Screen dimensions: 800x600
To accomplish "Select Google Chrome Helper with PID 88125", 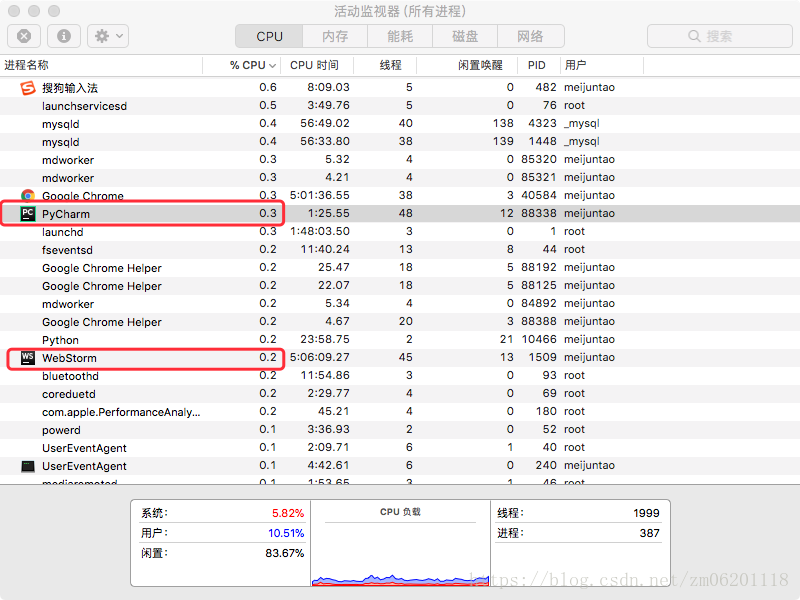I will [400, 286].
